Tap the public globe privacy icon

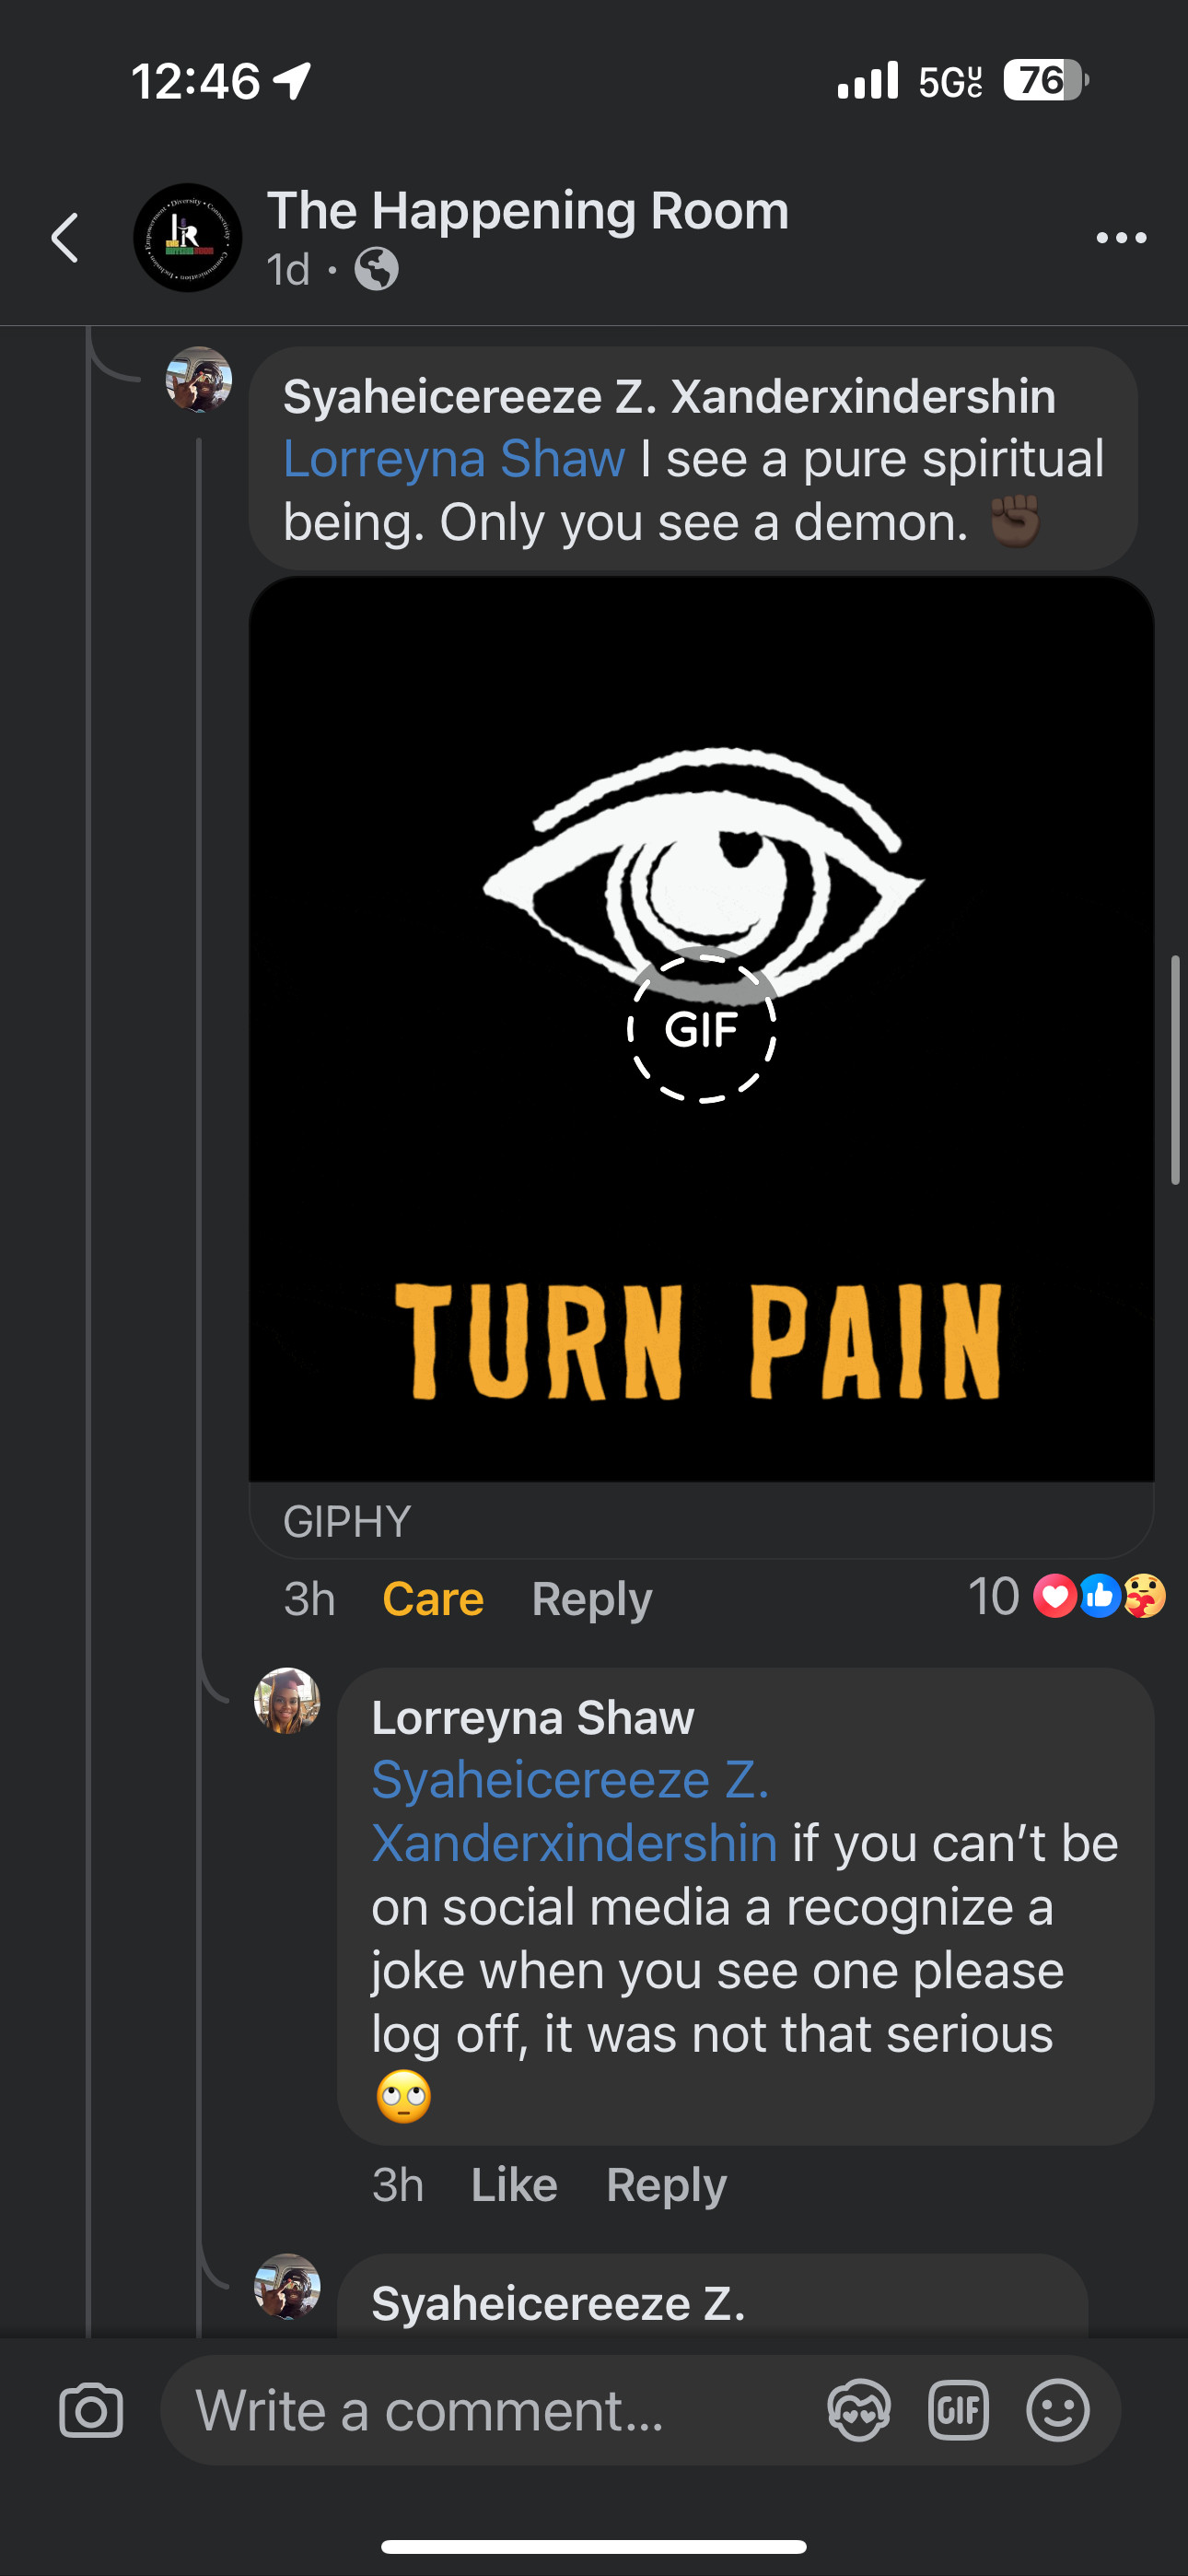pyautogui.click(x=377, y=269)
